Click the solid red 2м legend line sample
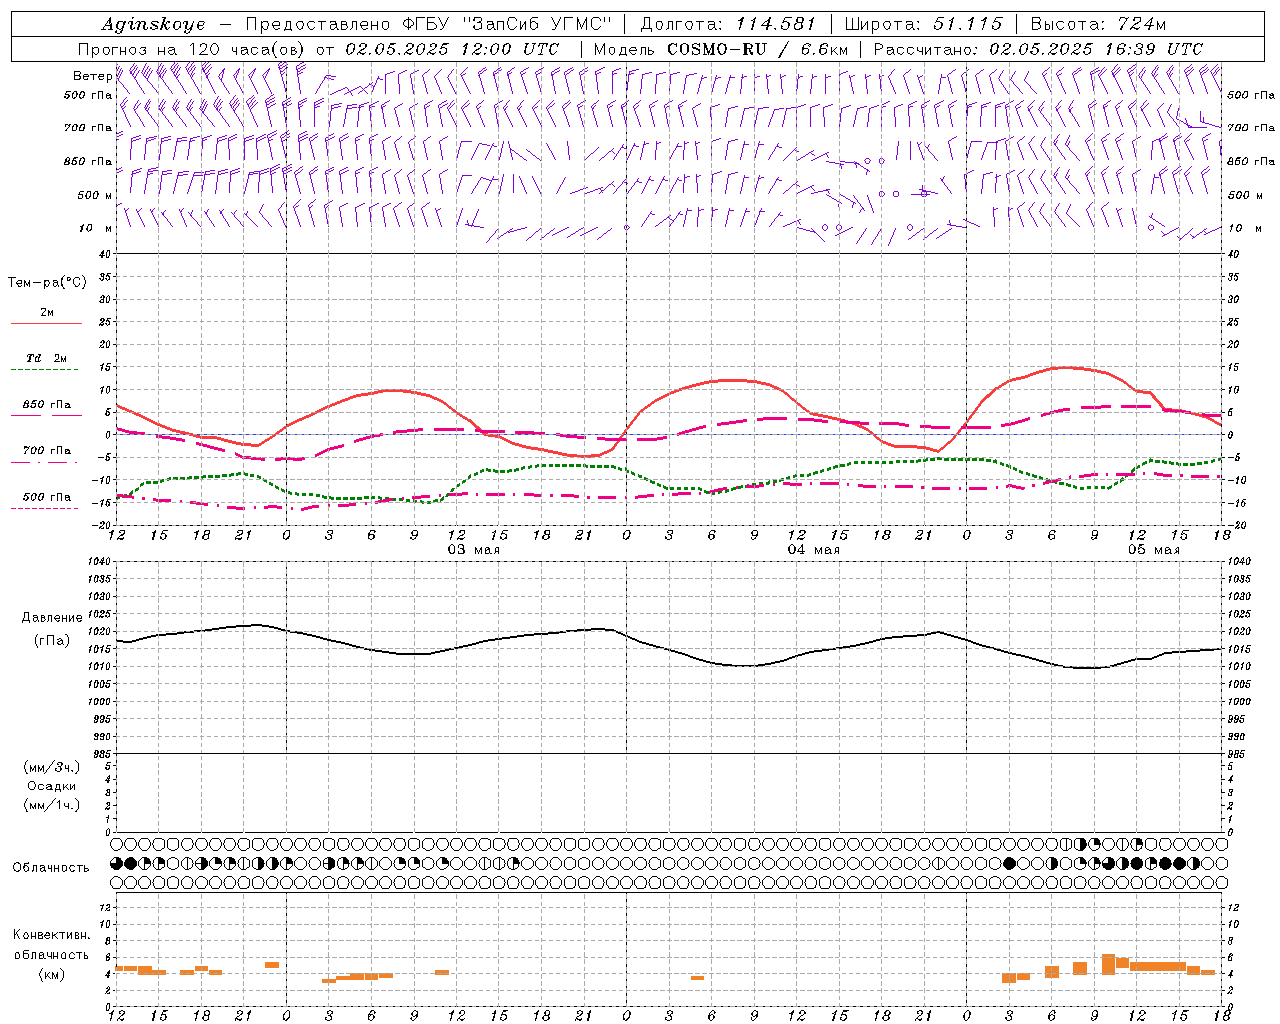 pyautogui.click(x=46, y=323)
